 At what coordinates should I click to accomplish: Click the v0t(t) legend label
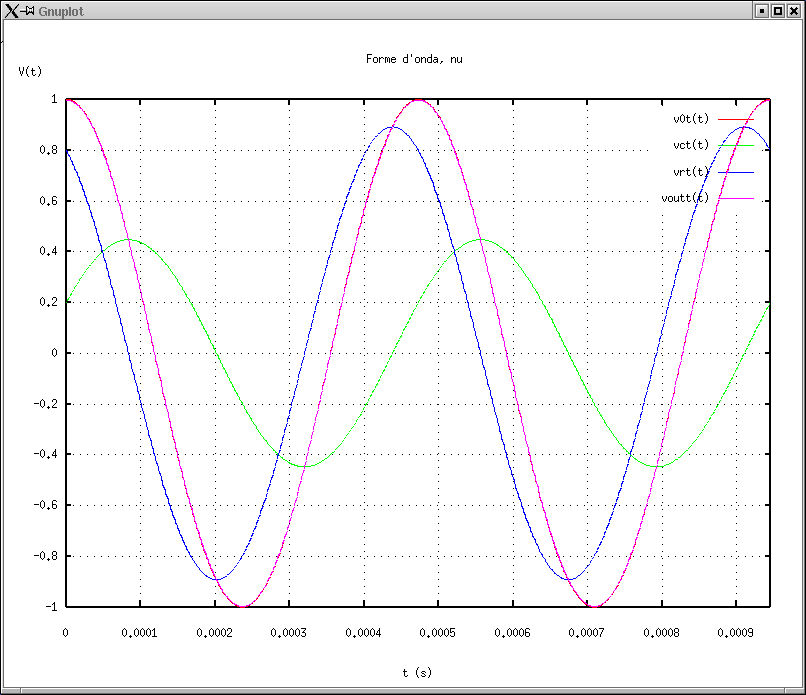pos(691,119)
